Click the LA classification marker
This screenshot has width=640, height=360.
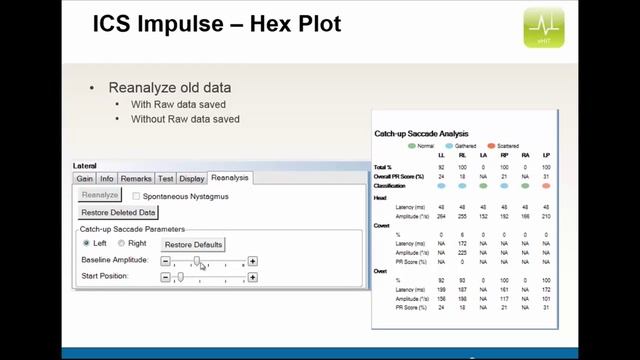(x=483, y=186)
